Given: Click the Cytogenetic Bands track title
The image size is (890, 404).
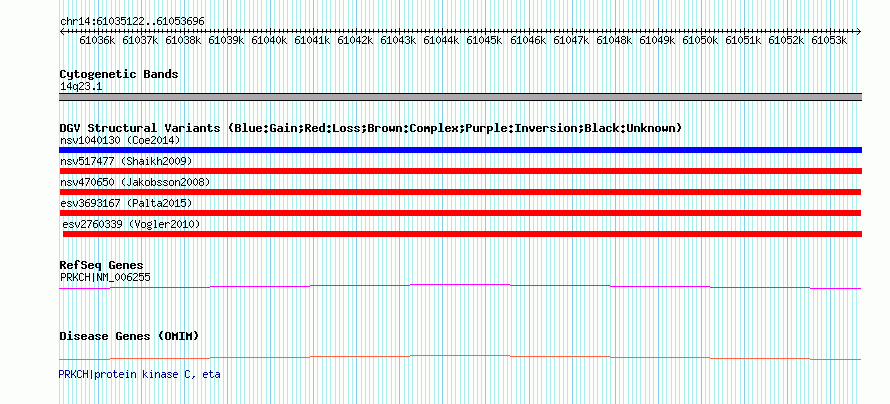Looking at the screenshot, I should (x=119, y=74).
